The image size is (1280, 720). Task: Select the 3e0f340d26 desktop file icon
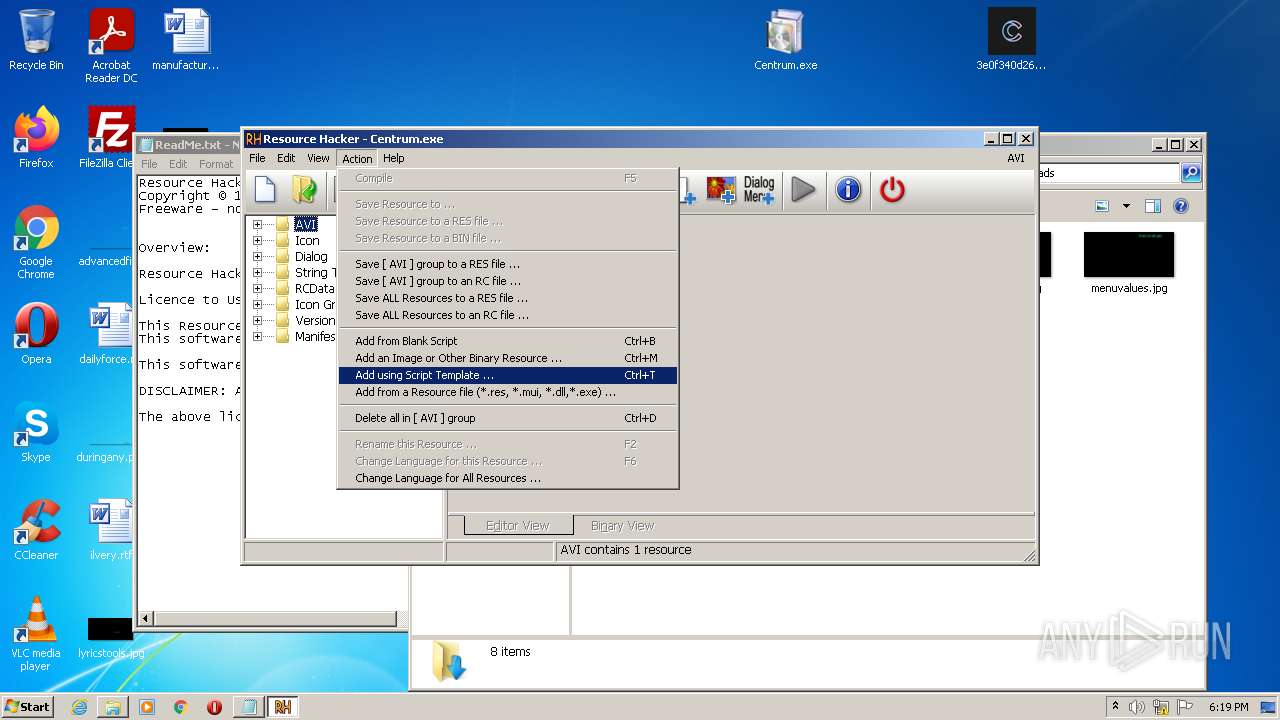1011,40
